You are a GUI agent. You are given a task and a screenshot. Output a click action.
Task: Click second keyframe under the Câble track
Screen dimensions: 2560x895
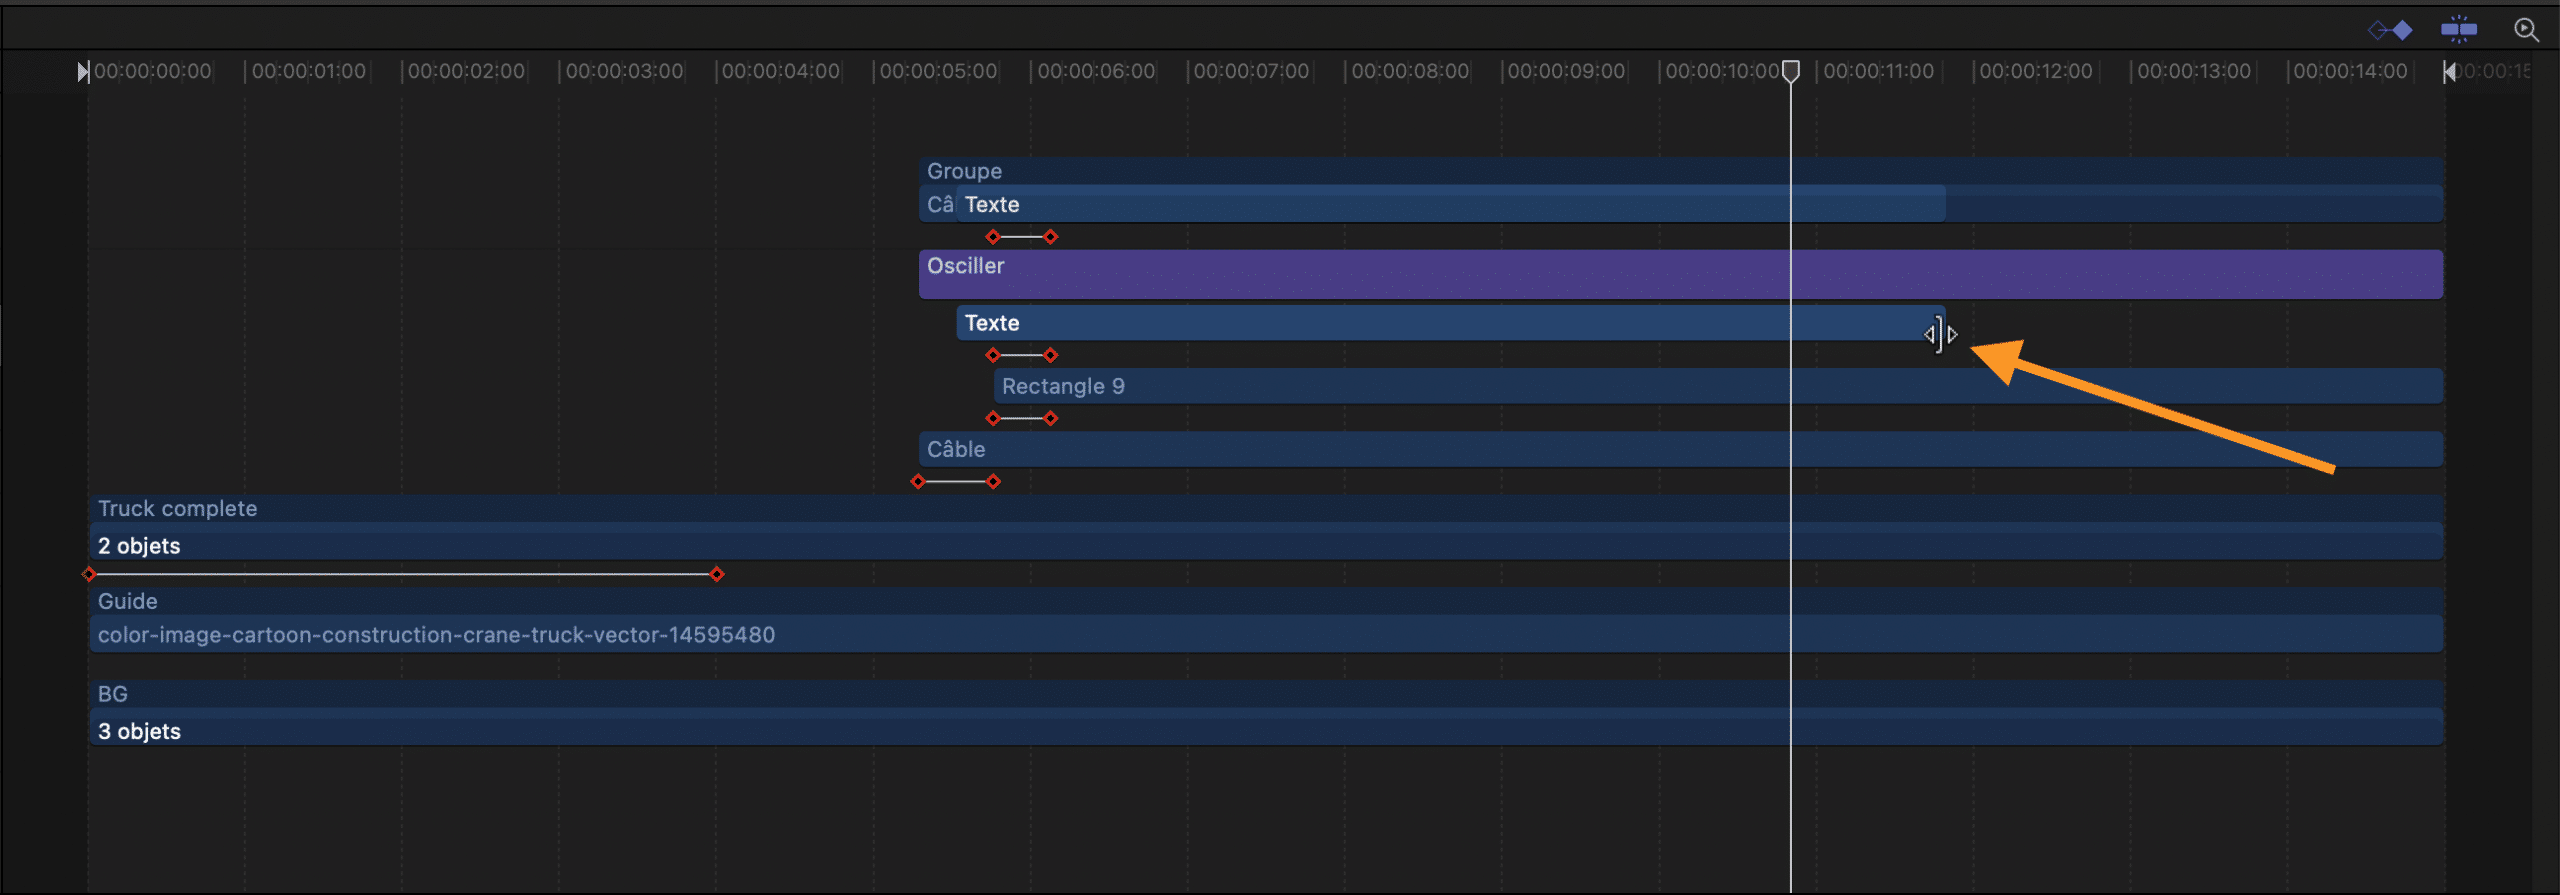click(x=993, y=482)
